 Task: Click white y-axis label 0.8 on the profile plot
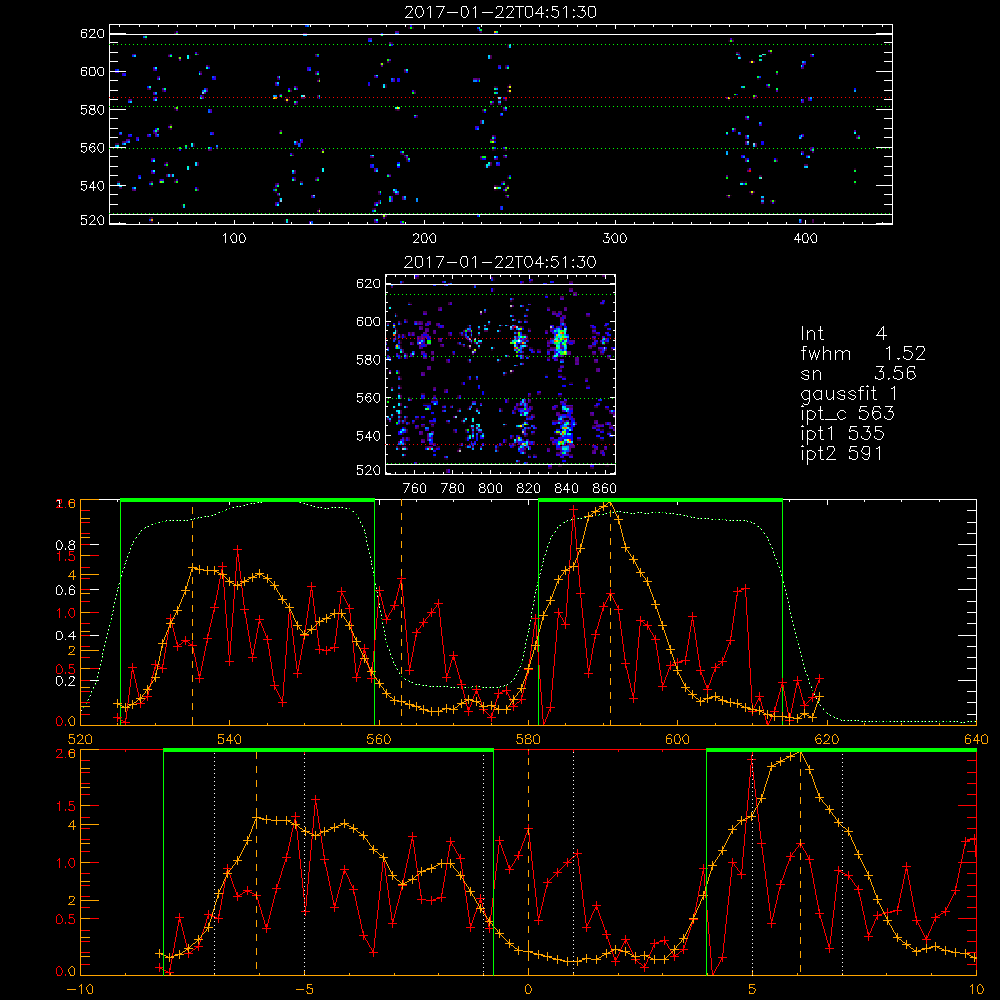pyautogui.click(x=68, y=545)
